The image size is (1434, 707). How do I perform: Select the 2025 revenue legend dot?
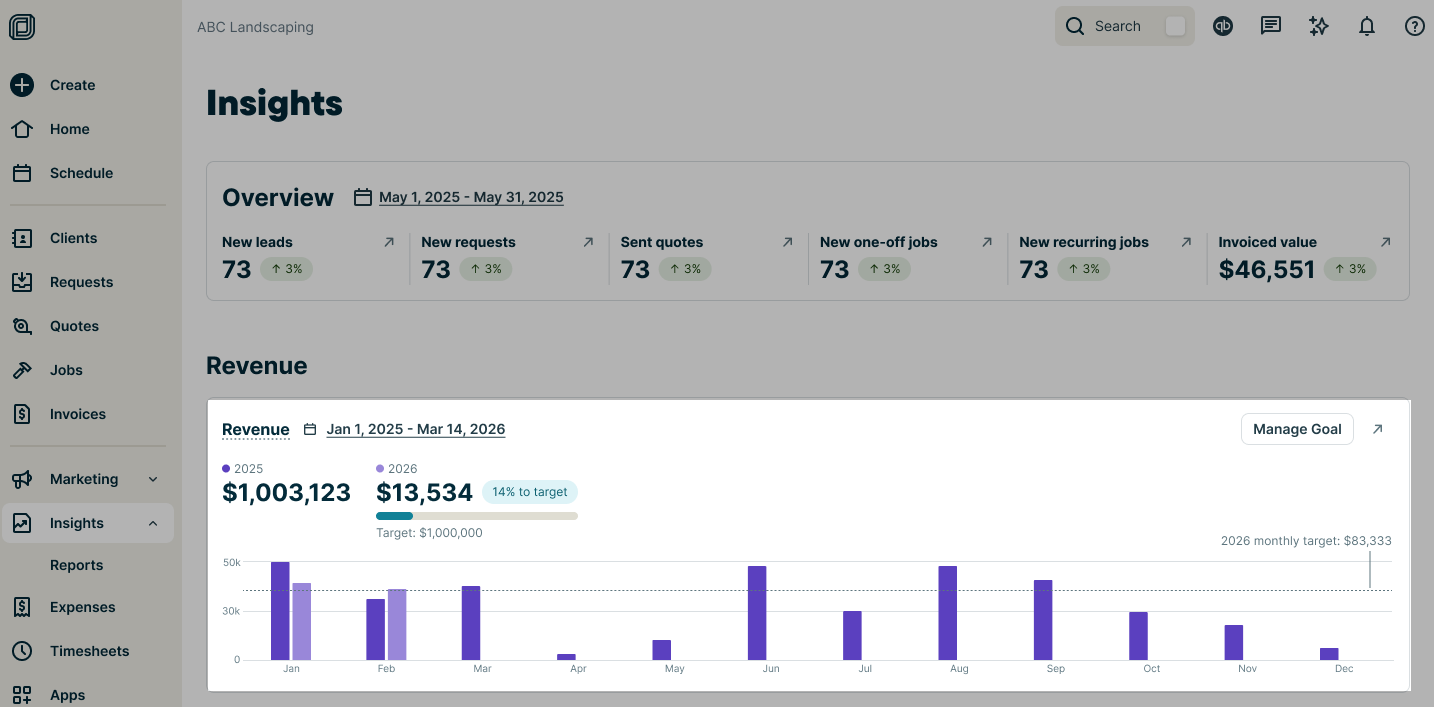tap(225, 468)
